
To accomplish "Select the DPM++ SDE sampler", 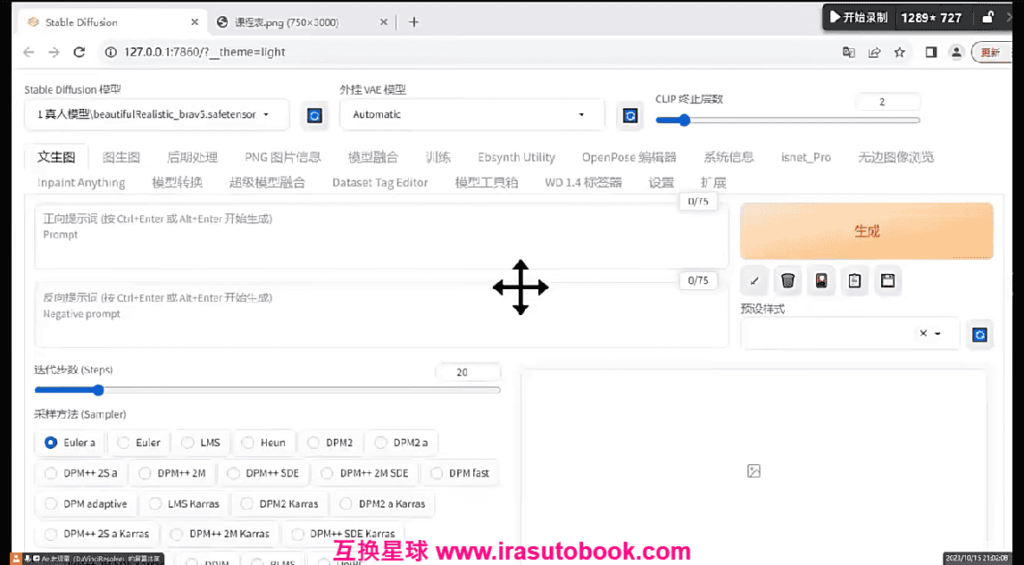I will click(x=264, y=473).
